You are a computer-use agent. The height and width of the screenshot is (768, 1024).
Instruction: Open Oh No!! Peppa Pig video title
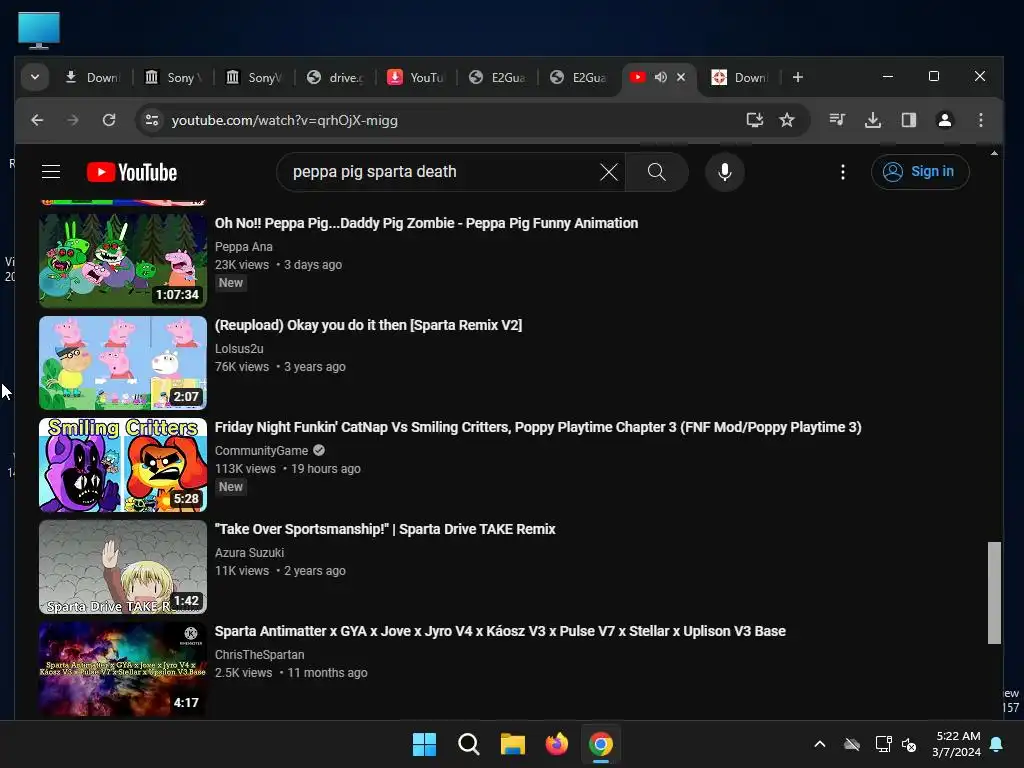pyautogui.click(x=426, y=223)
